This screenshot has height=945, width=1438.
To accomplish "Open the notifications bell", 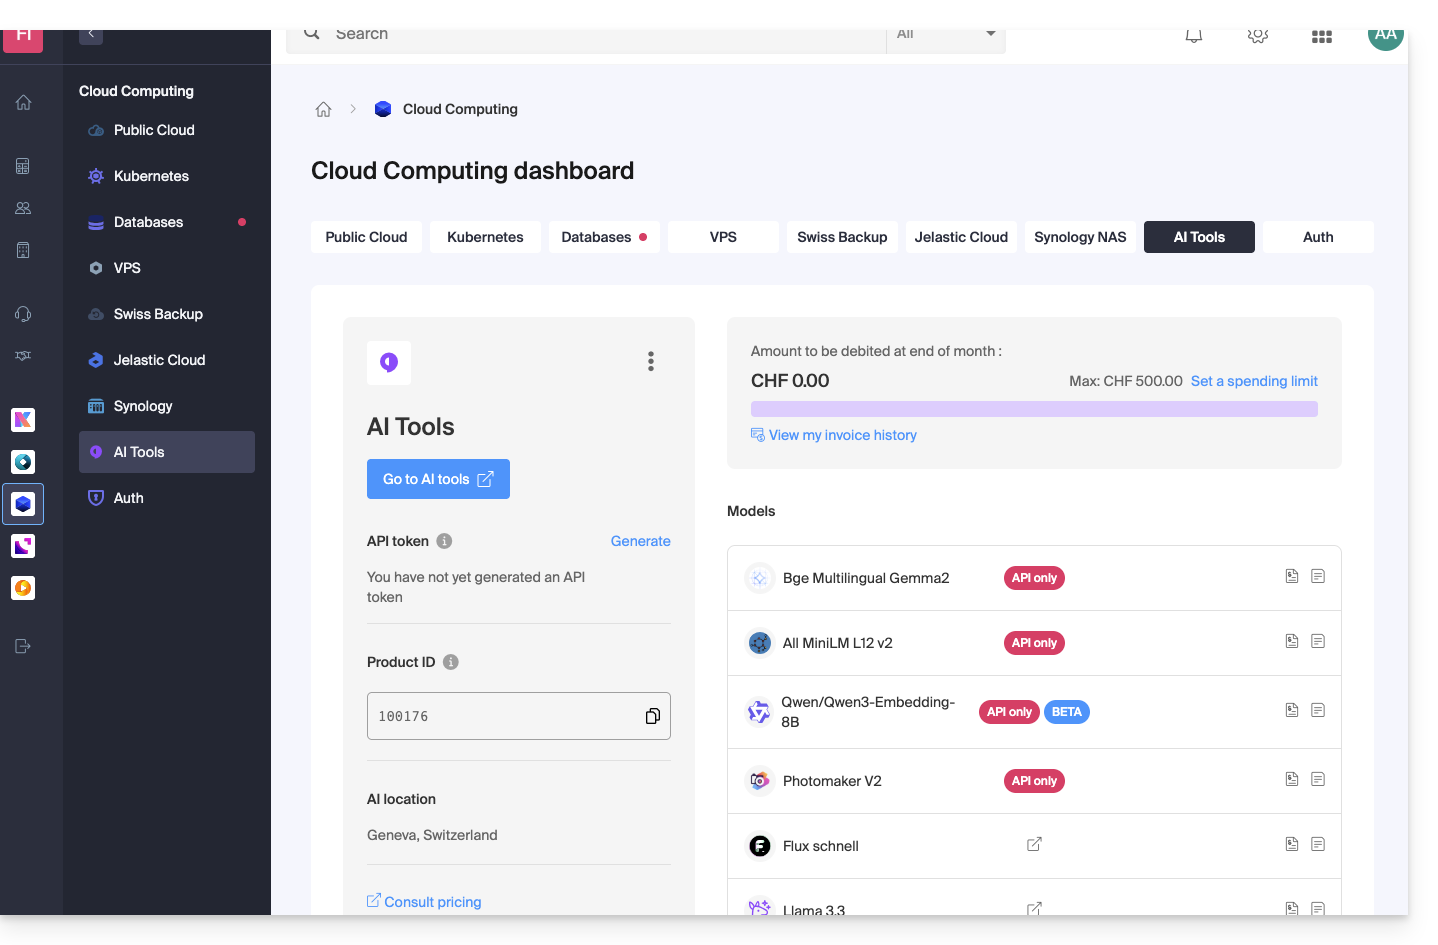I will point(1193,36).
